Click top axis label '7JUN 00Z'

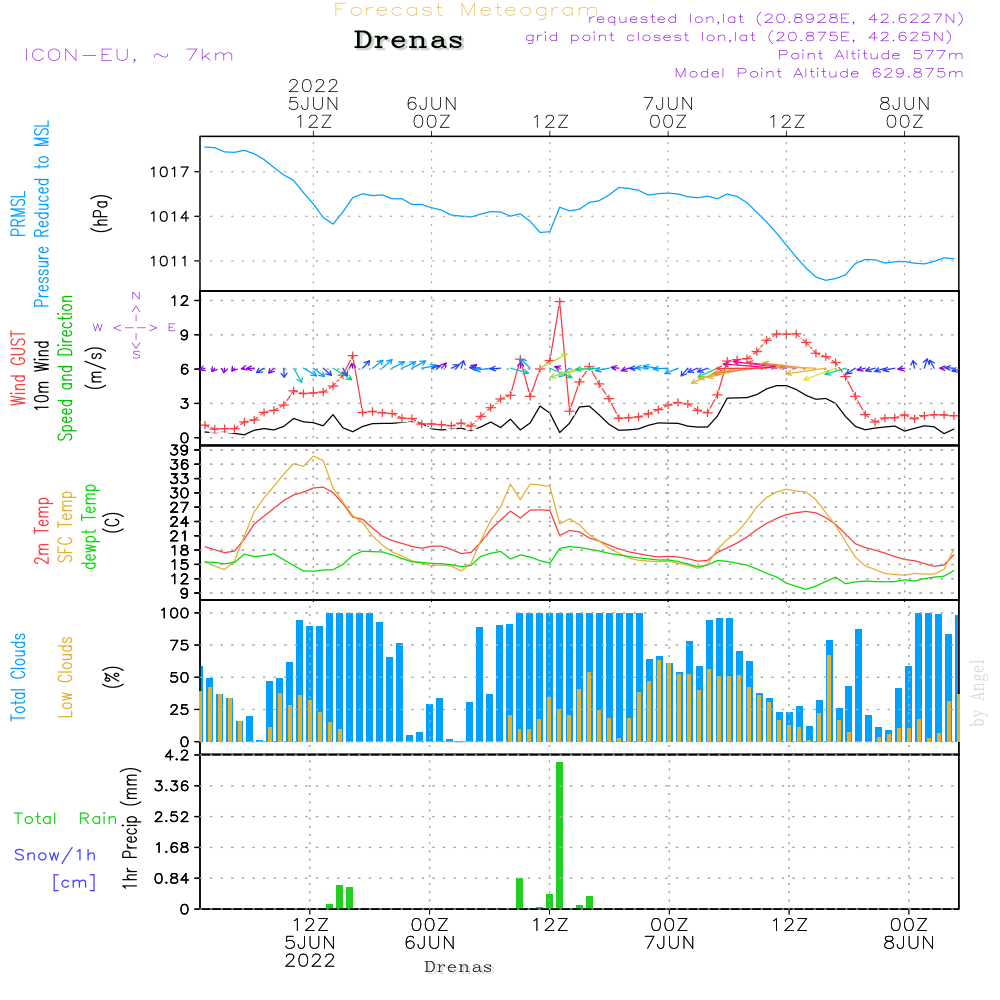(668, 112)
